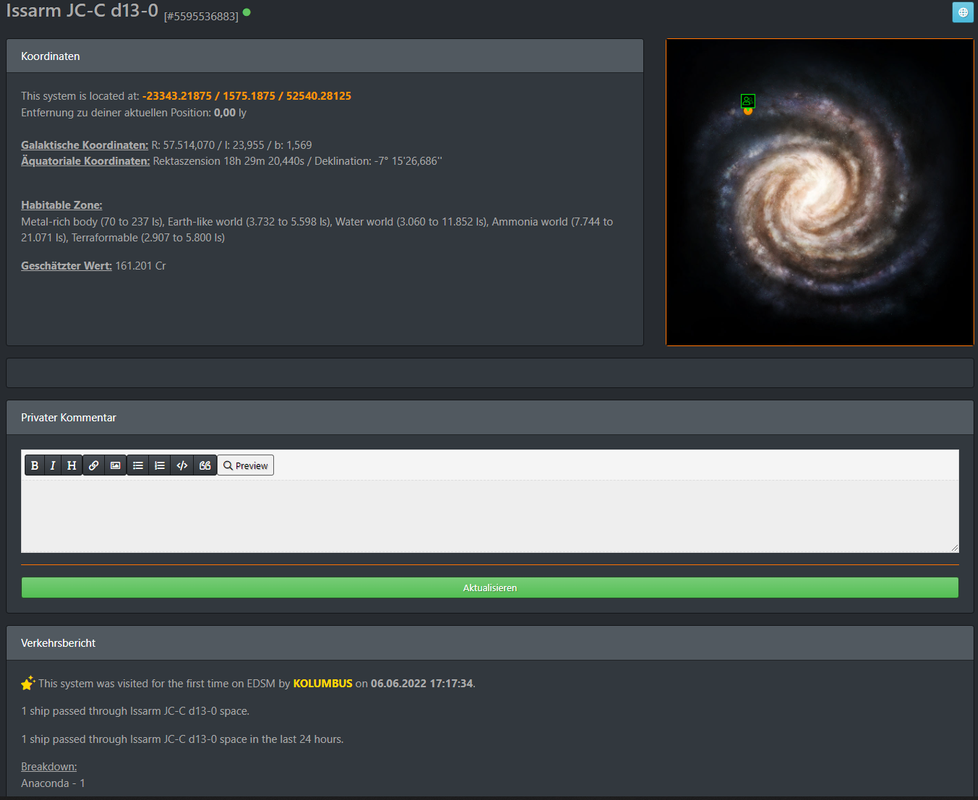978x800 pixels.
Task: Click the system ID #5595536883 text
Action: click(x=201, y=16)
